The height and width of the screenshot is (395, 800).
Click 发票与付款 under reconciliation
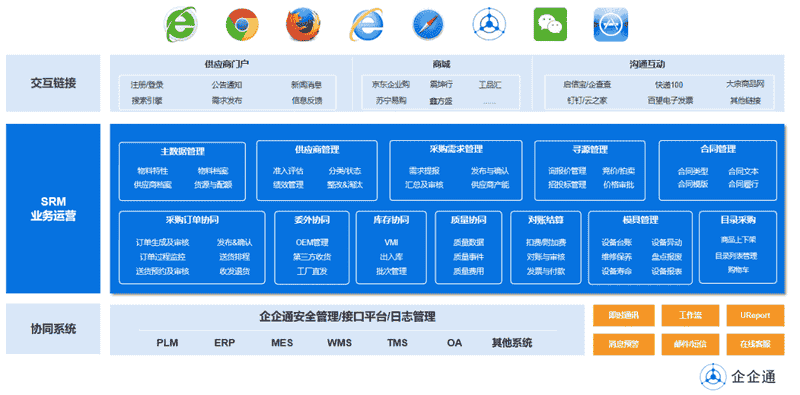coord(546,271)
